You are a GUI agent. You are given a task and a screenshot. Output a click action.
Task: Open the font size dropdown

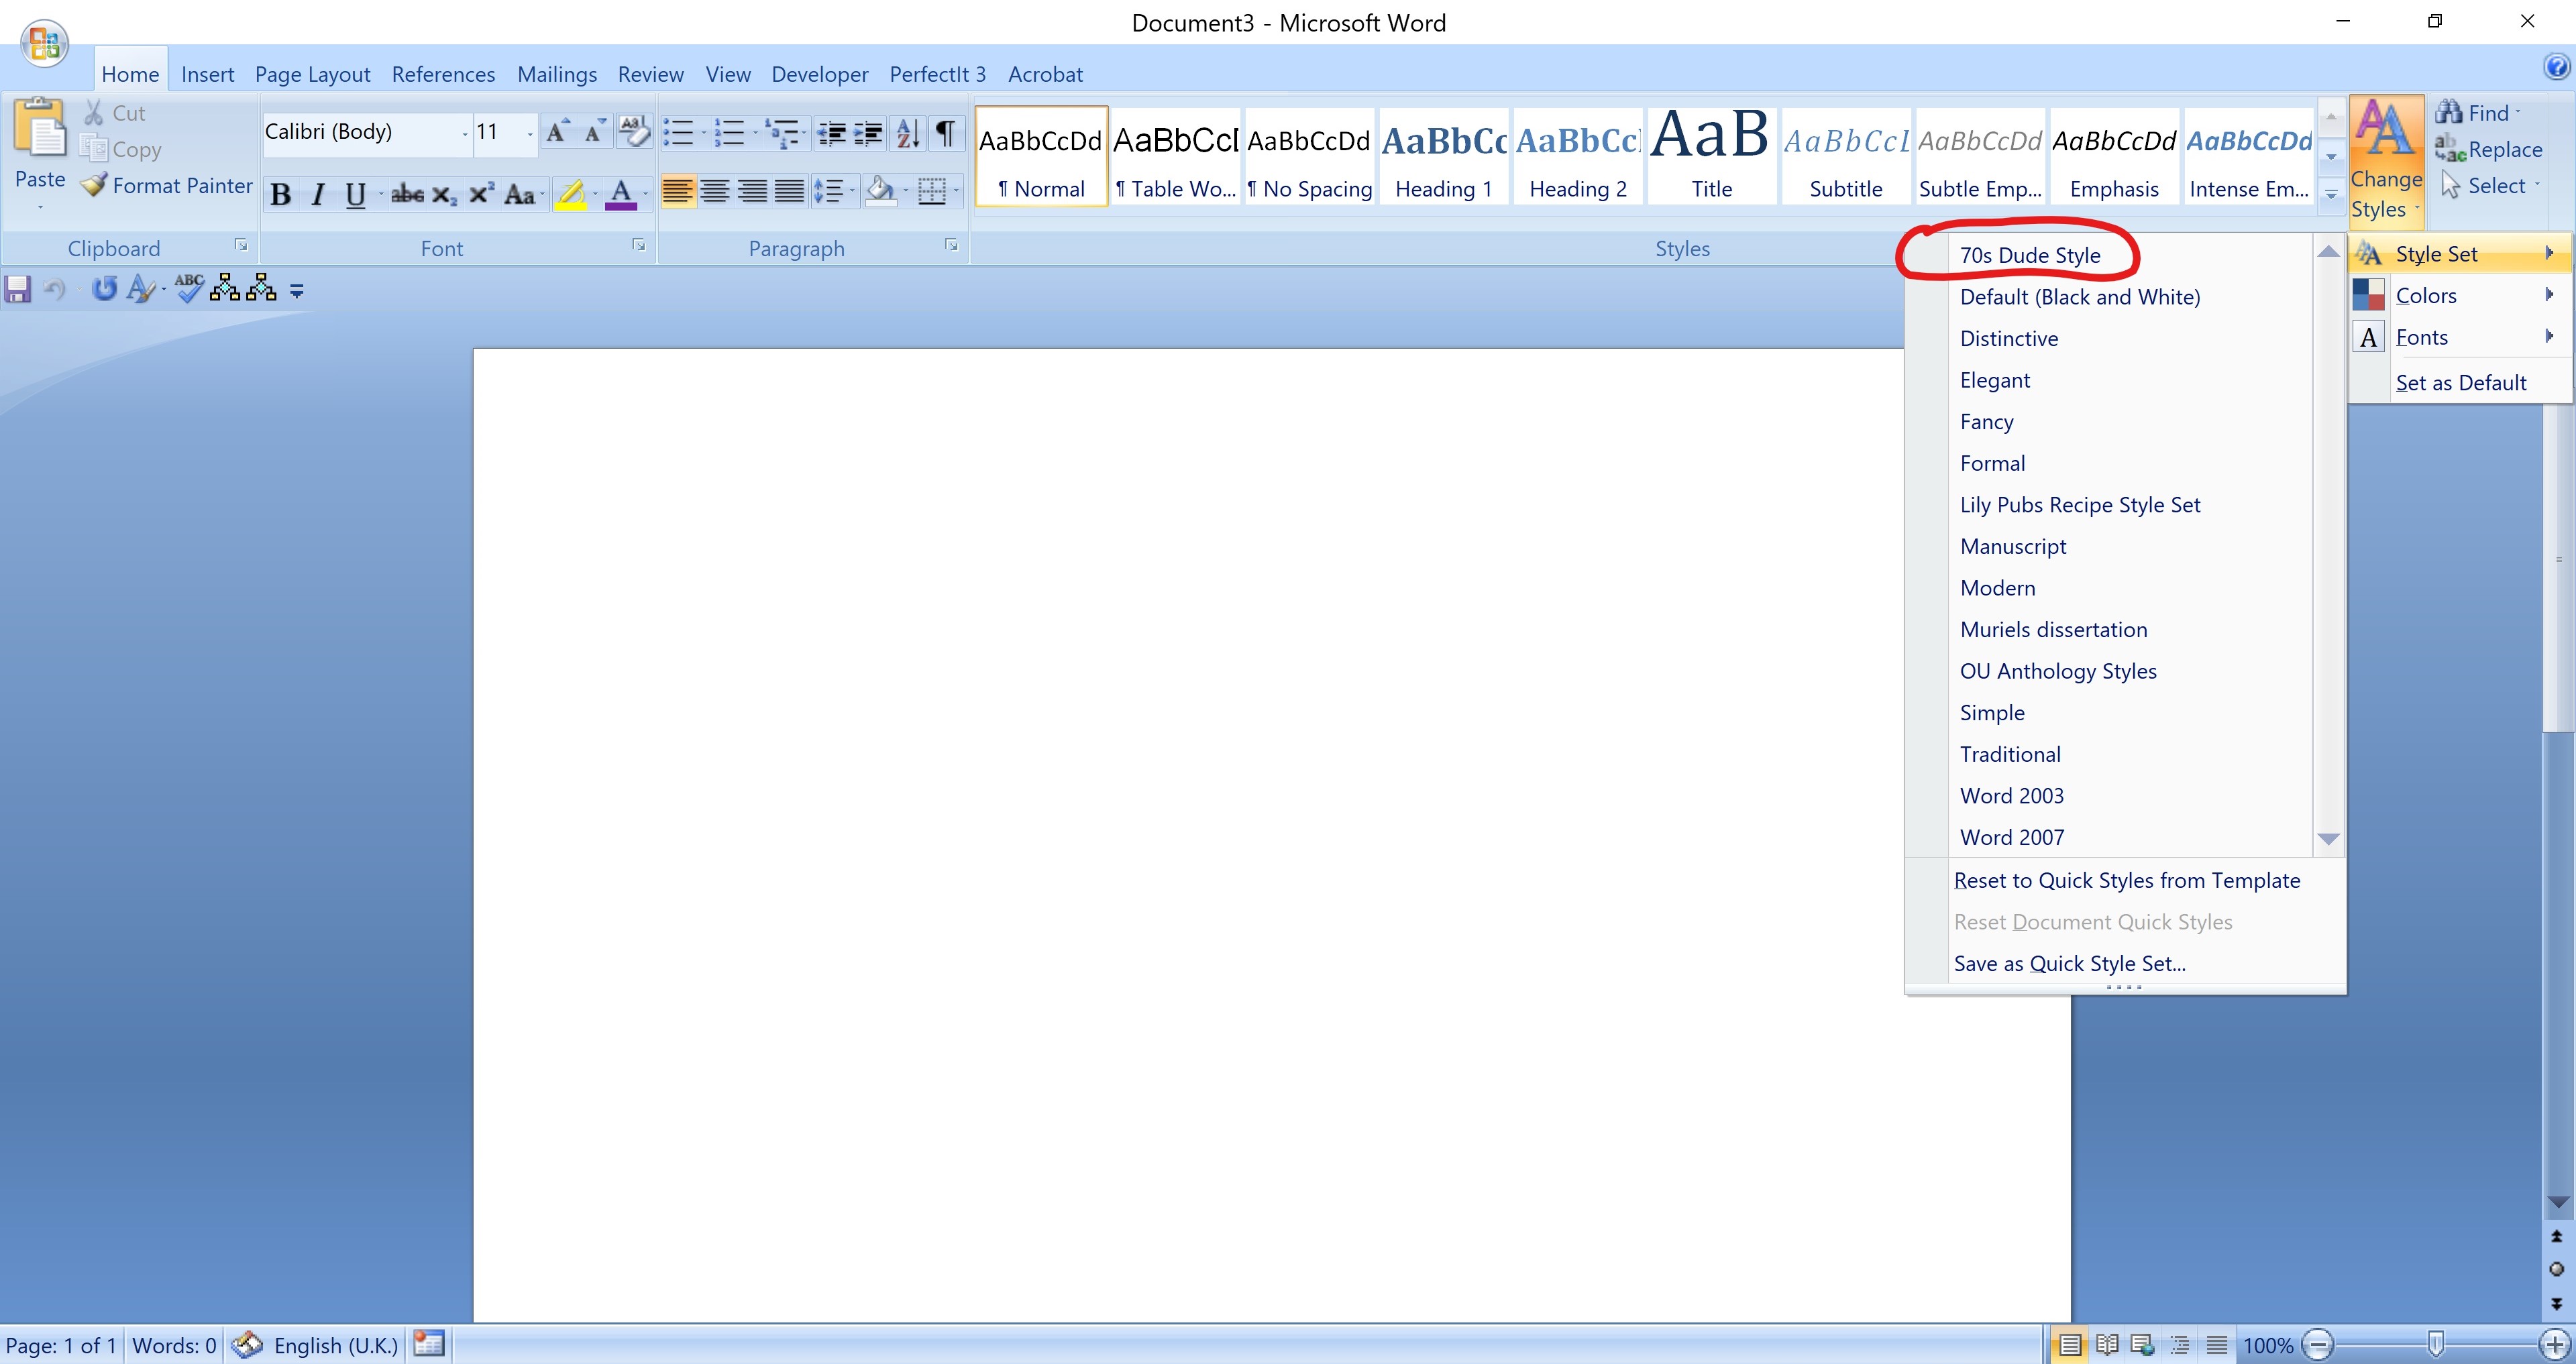point(530,133)
